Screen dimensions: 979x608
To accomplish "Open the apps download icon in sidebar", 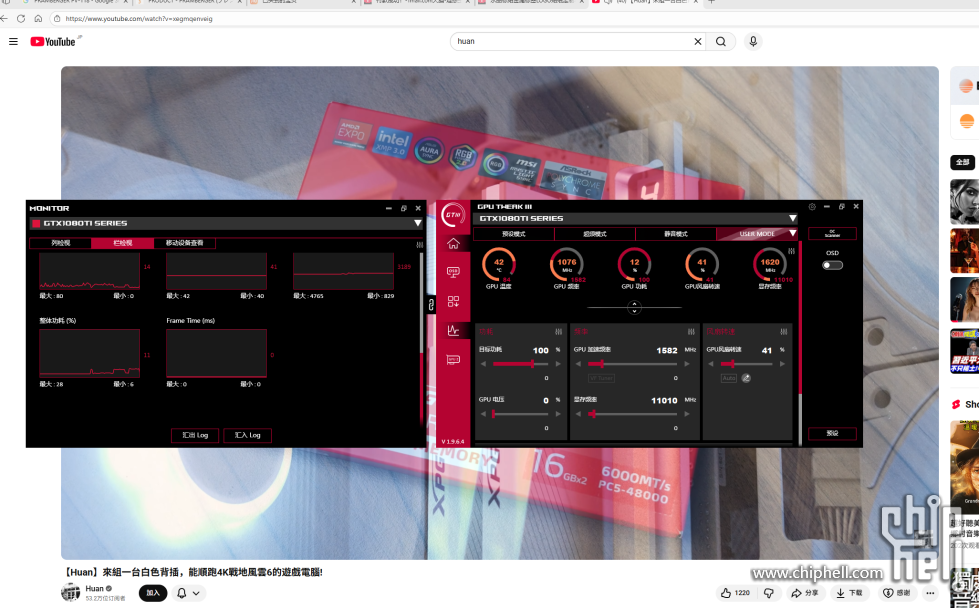I will pyautogui.click(x=453, y=301).
